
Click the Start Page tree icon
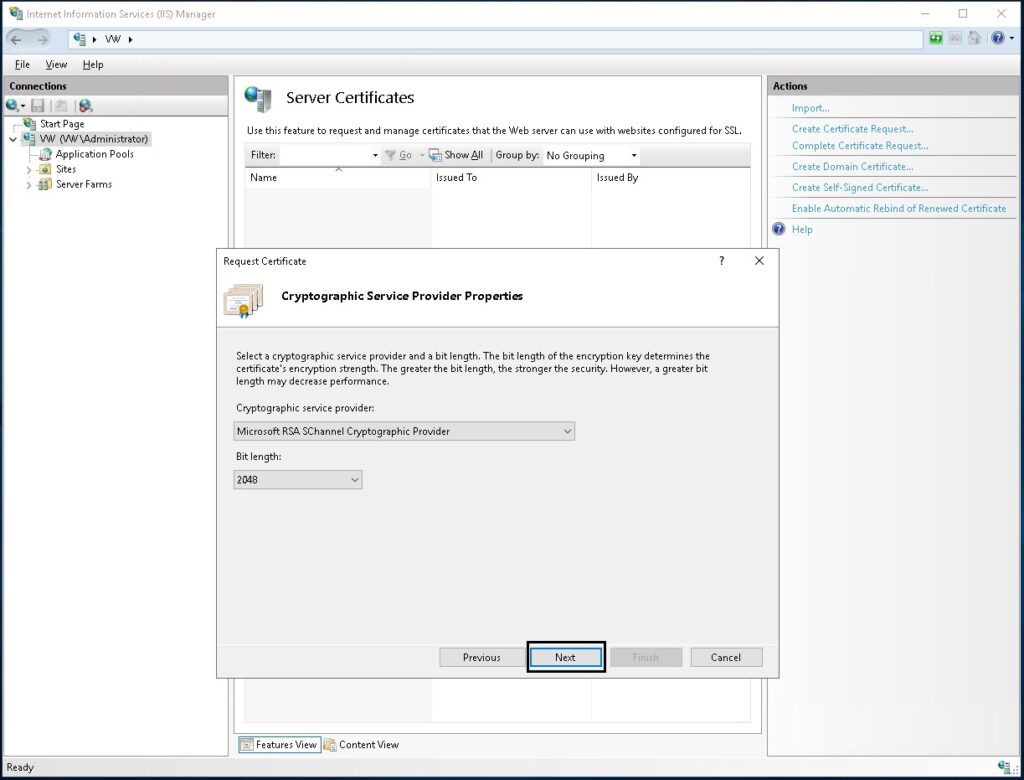pyautogui.click(x=30, y=124)
